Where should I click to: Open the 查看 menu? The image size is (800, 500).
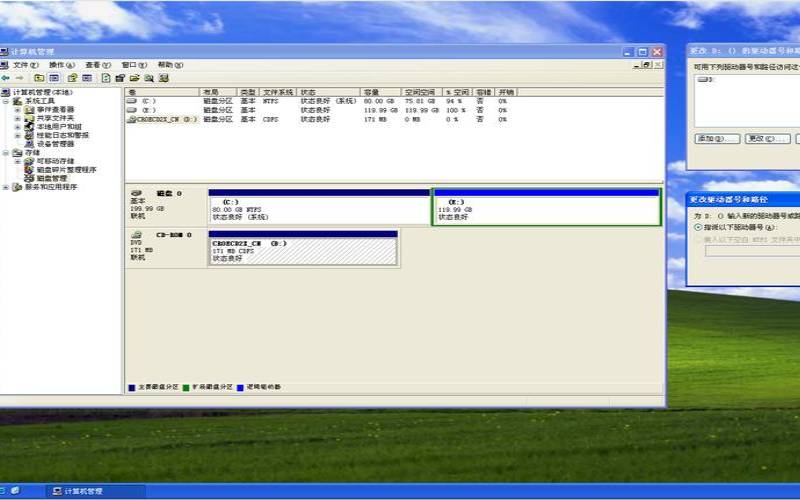point(98,65)
